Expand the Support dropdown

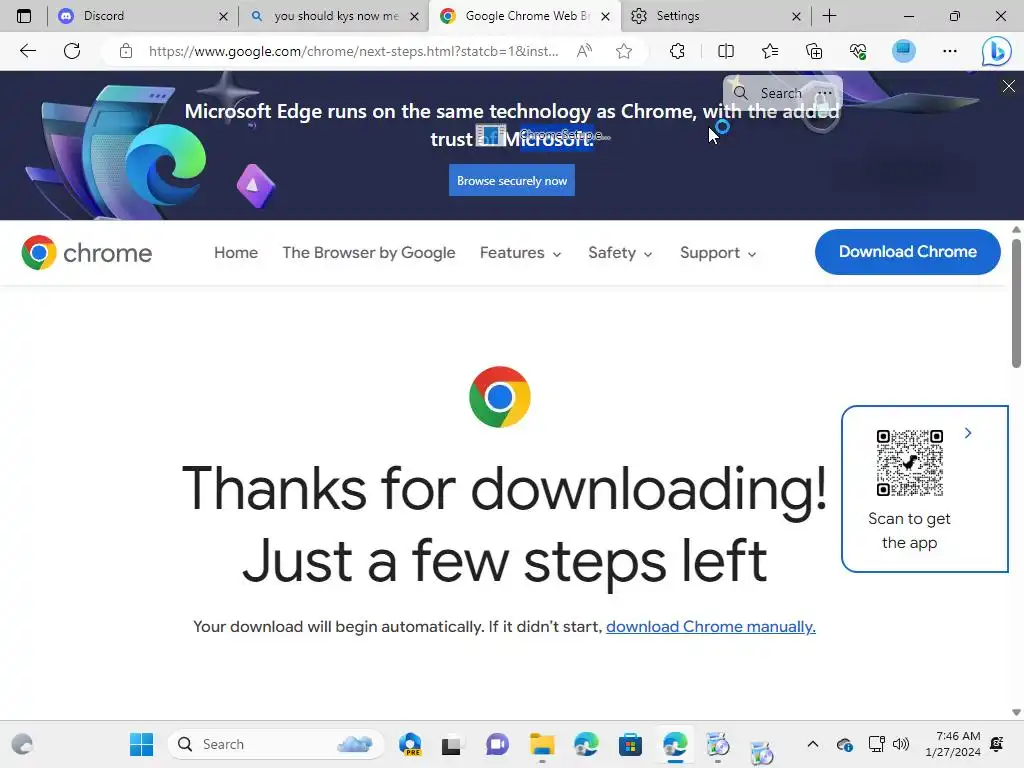(x=718, y=253)
